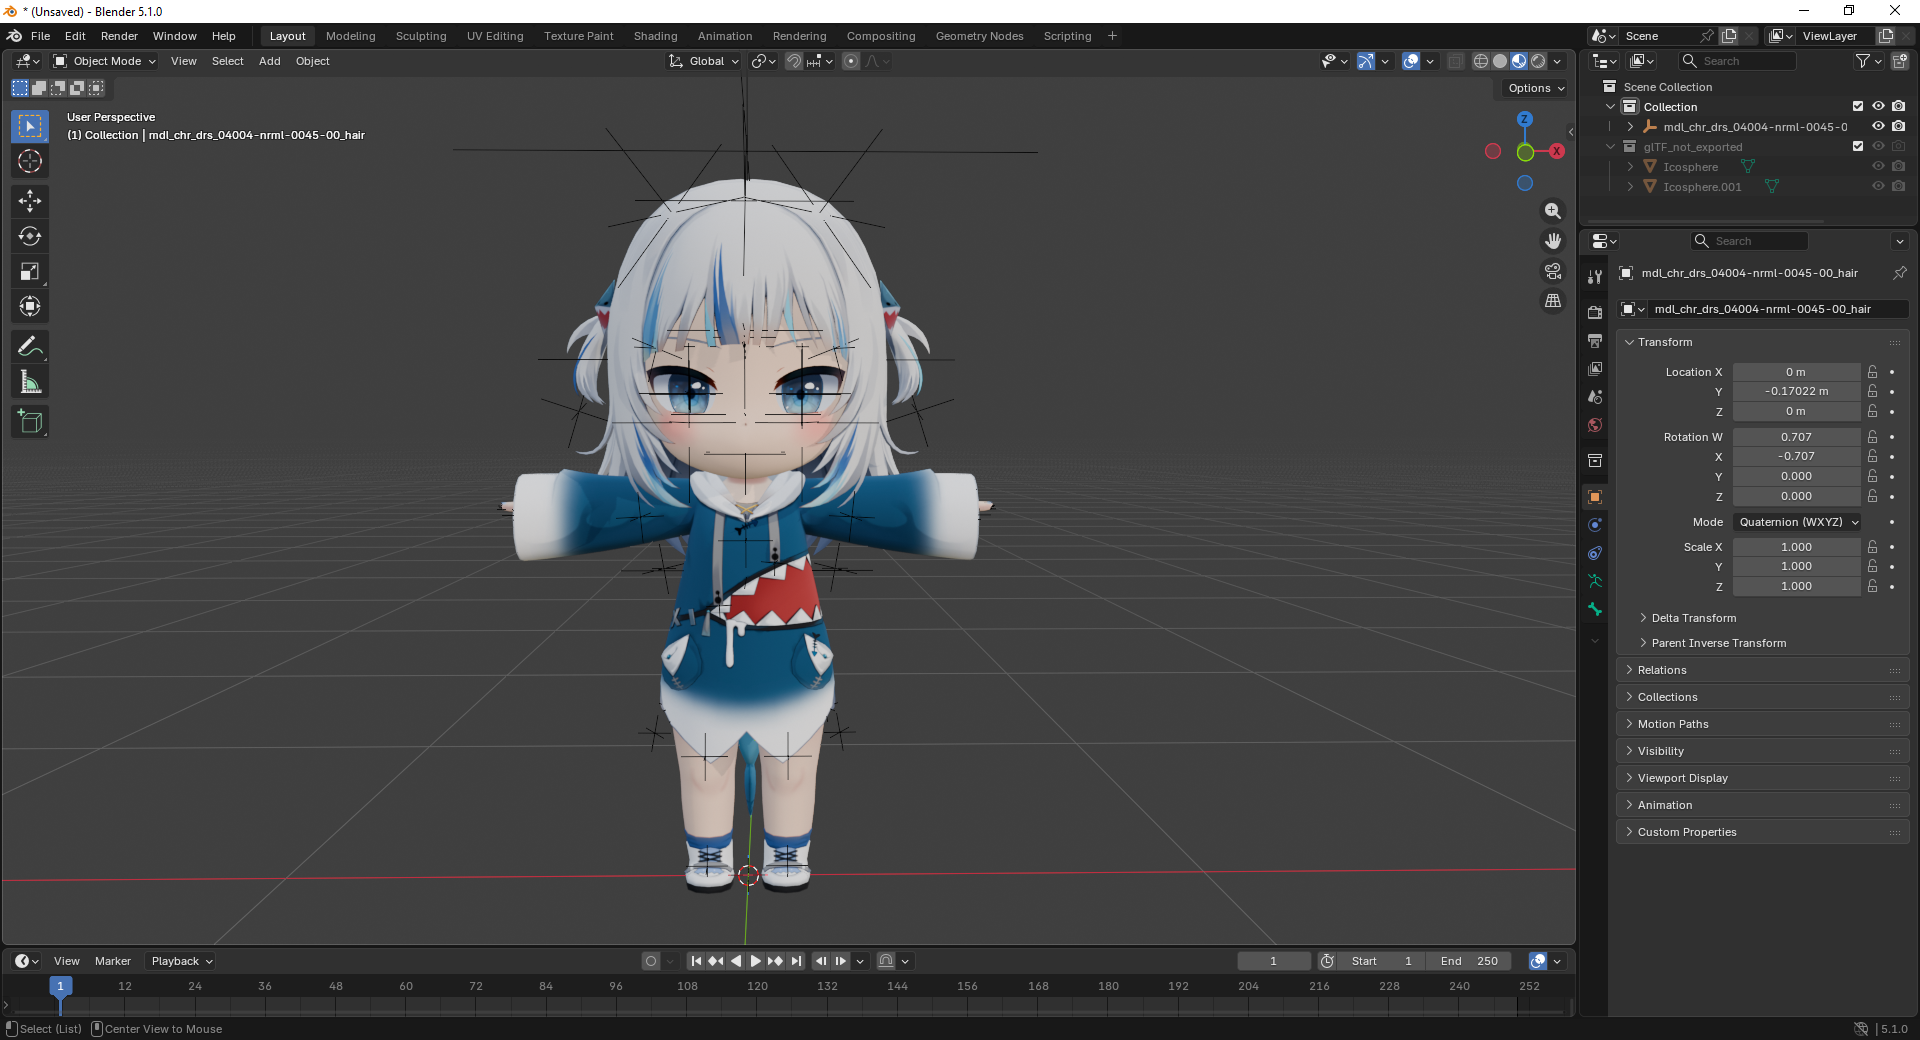1920x1040 pixels.
Task: Activate the Scale tool
Action: coord(30,271)
